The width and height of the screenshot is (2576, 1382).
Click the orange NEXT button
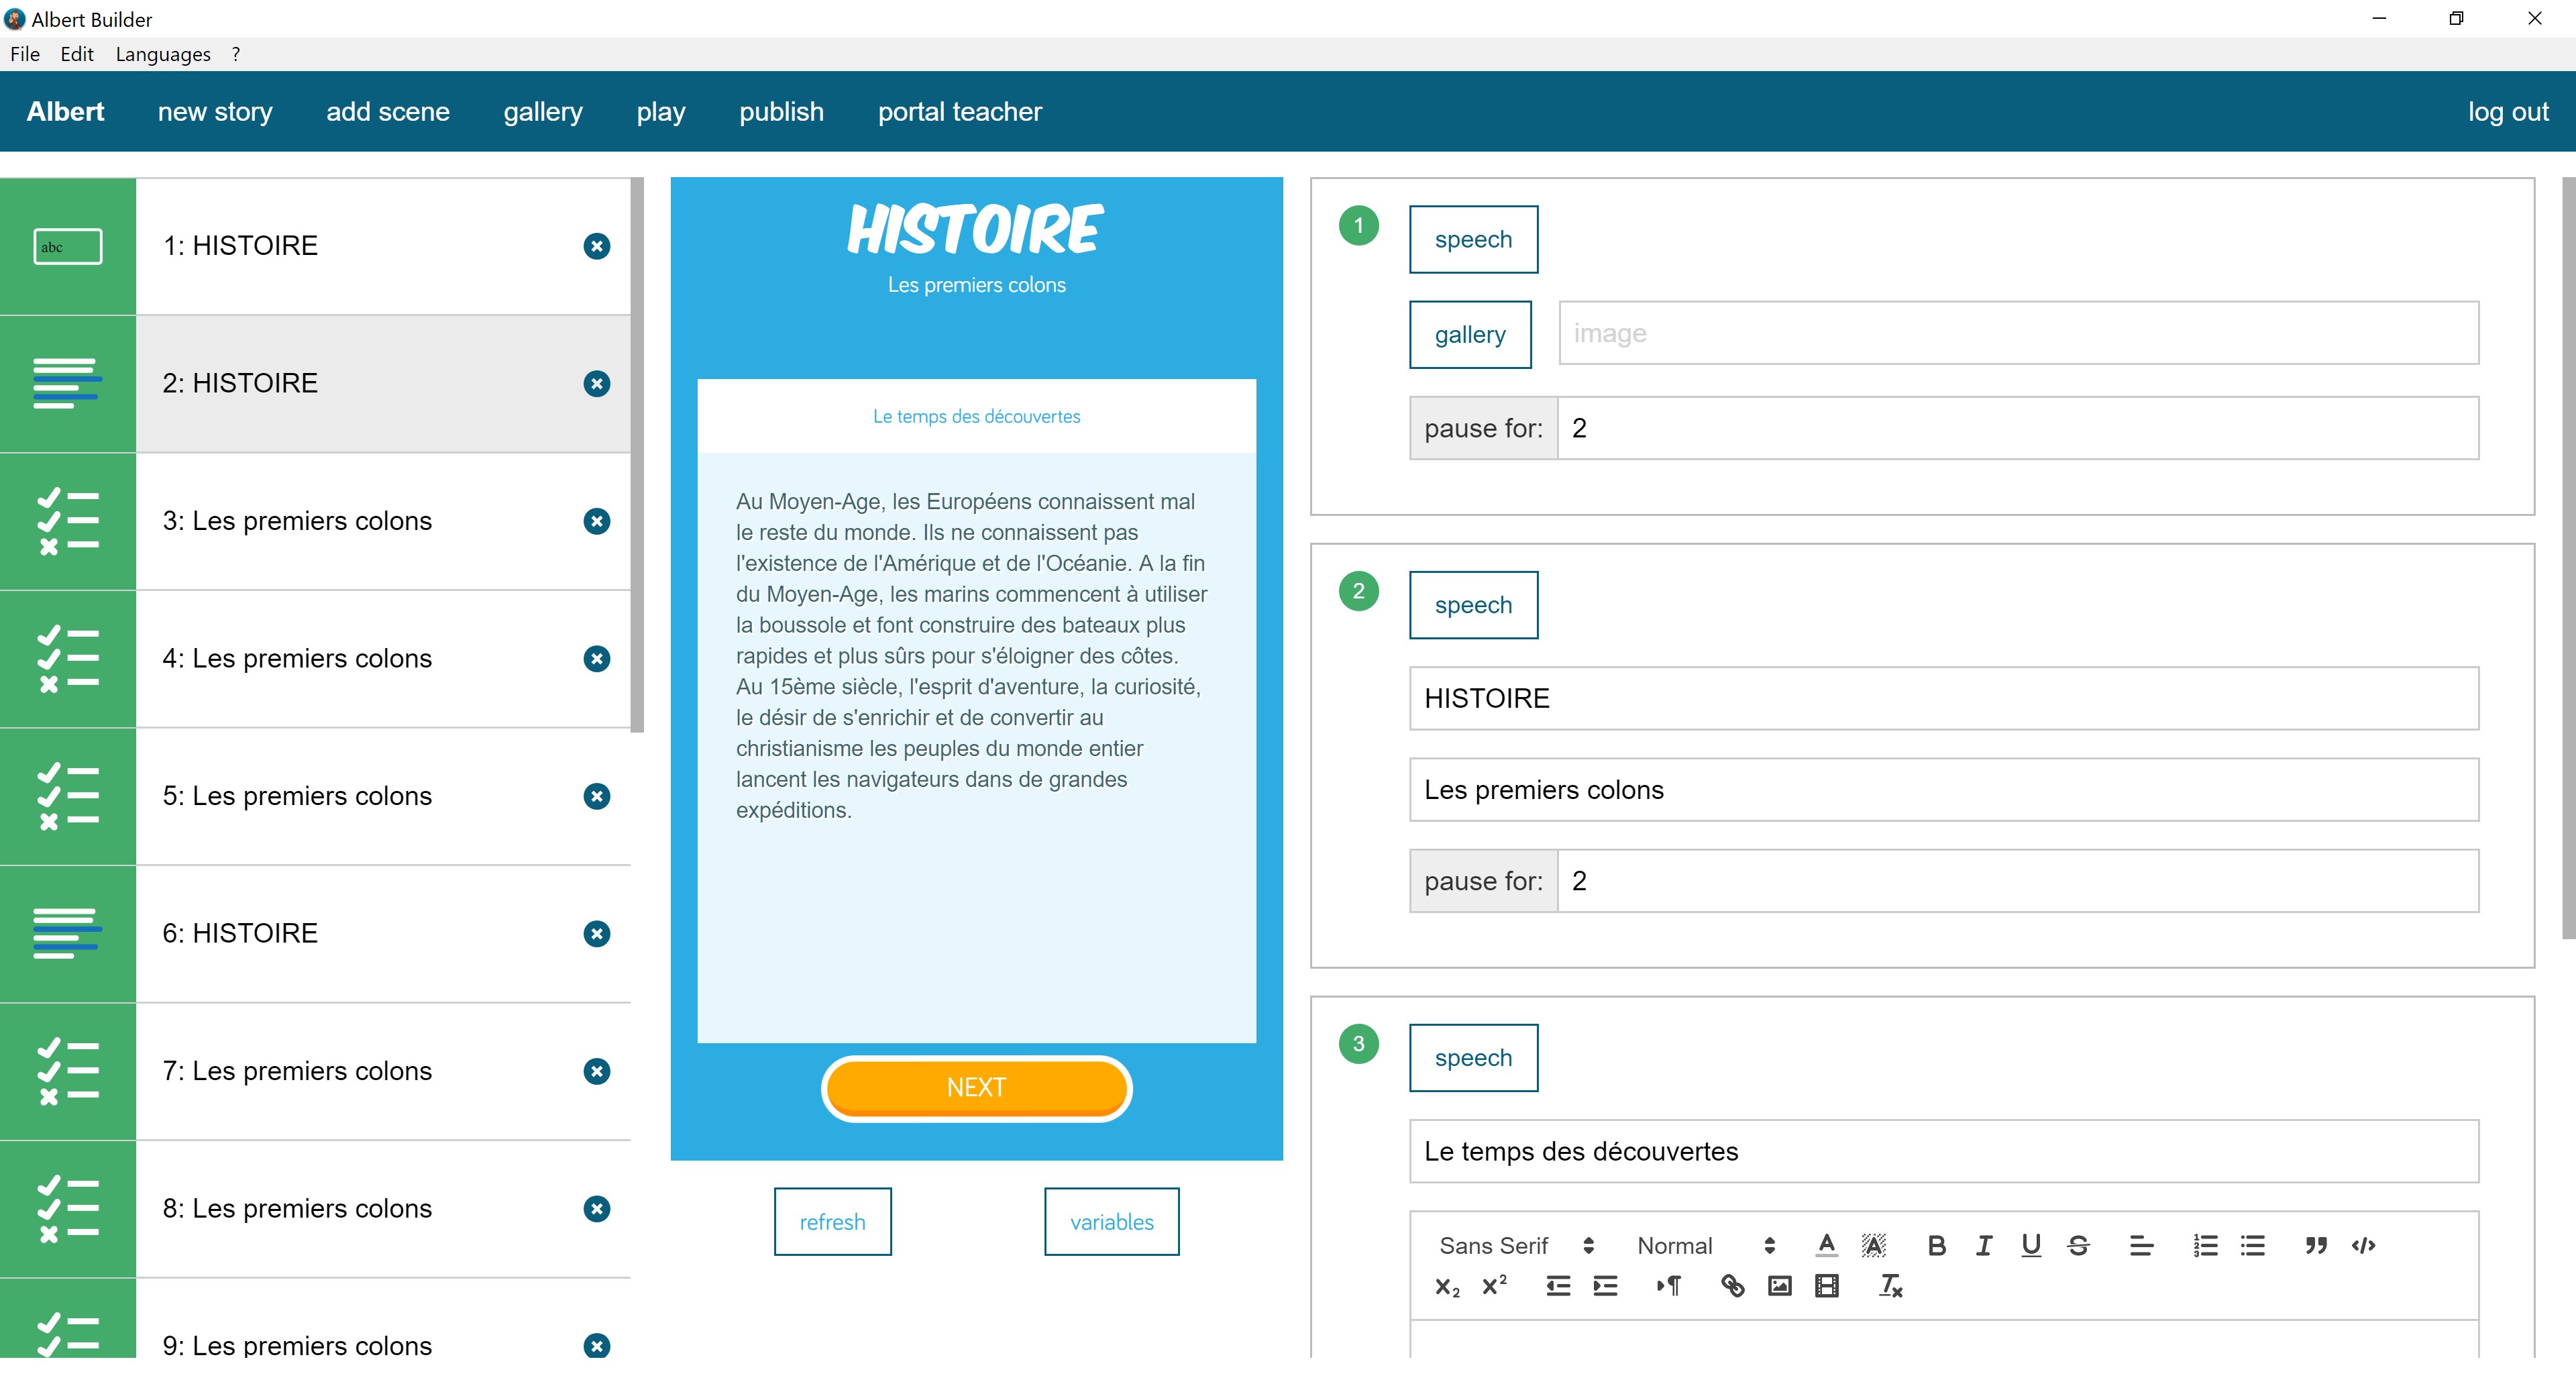(x=976, y=1087)
